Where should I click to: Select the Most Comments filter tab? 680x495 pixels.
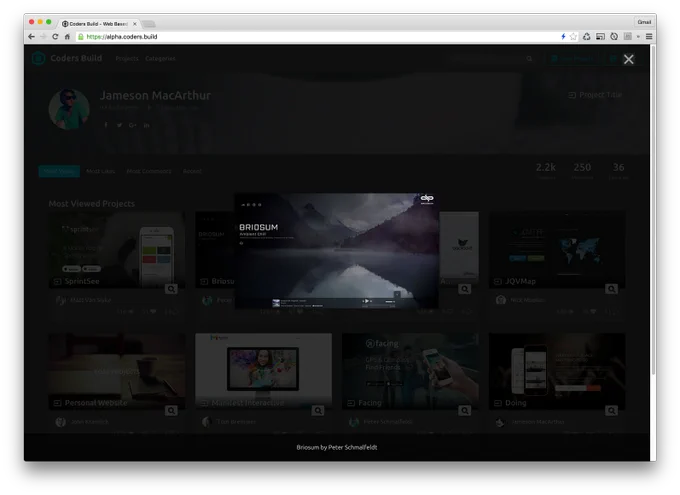click(149, 171)
